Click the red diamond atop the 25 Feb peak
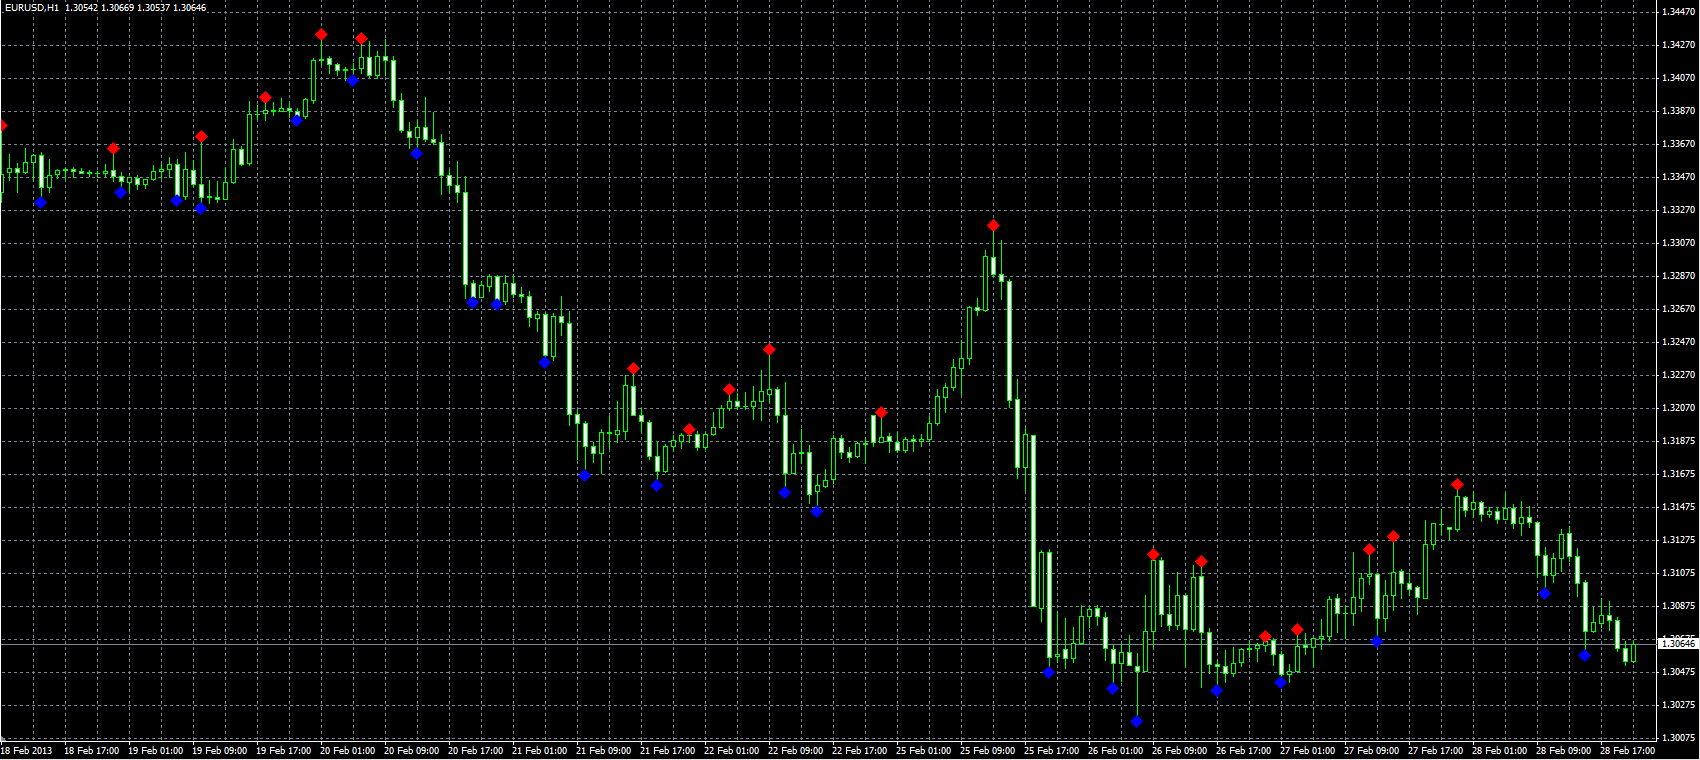Image resolution: width=1700 pixels, height=760 pixels. point(993,226)
